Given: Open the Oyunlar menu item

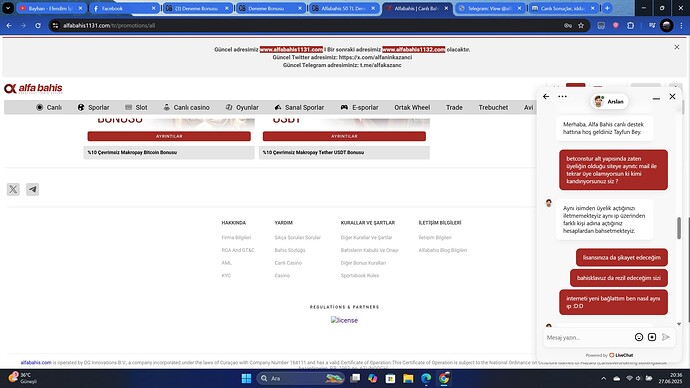Looking at the screenshot, I should point(242,107).
